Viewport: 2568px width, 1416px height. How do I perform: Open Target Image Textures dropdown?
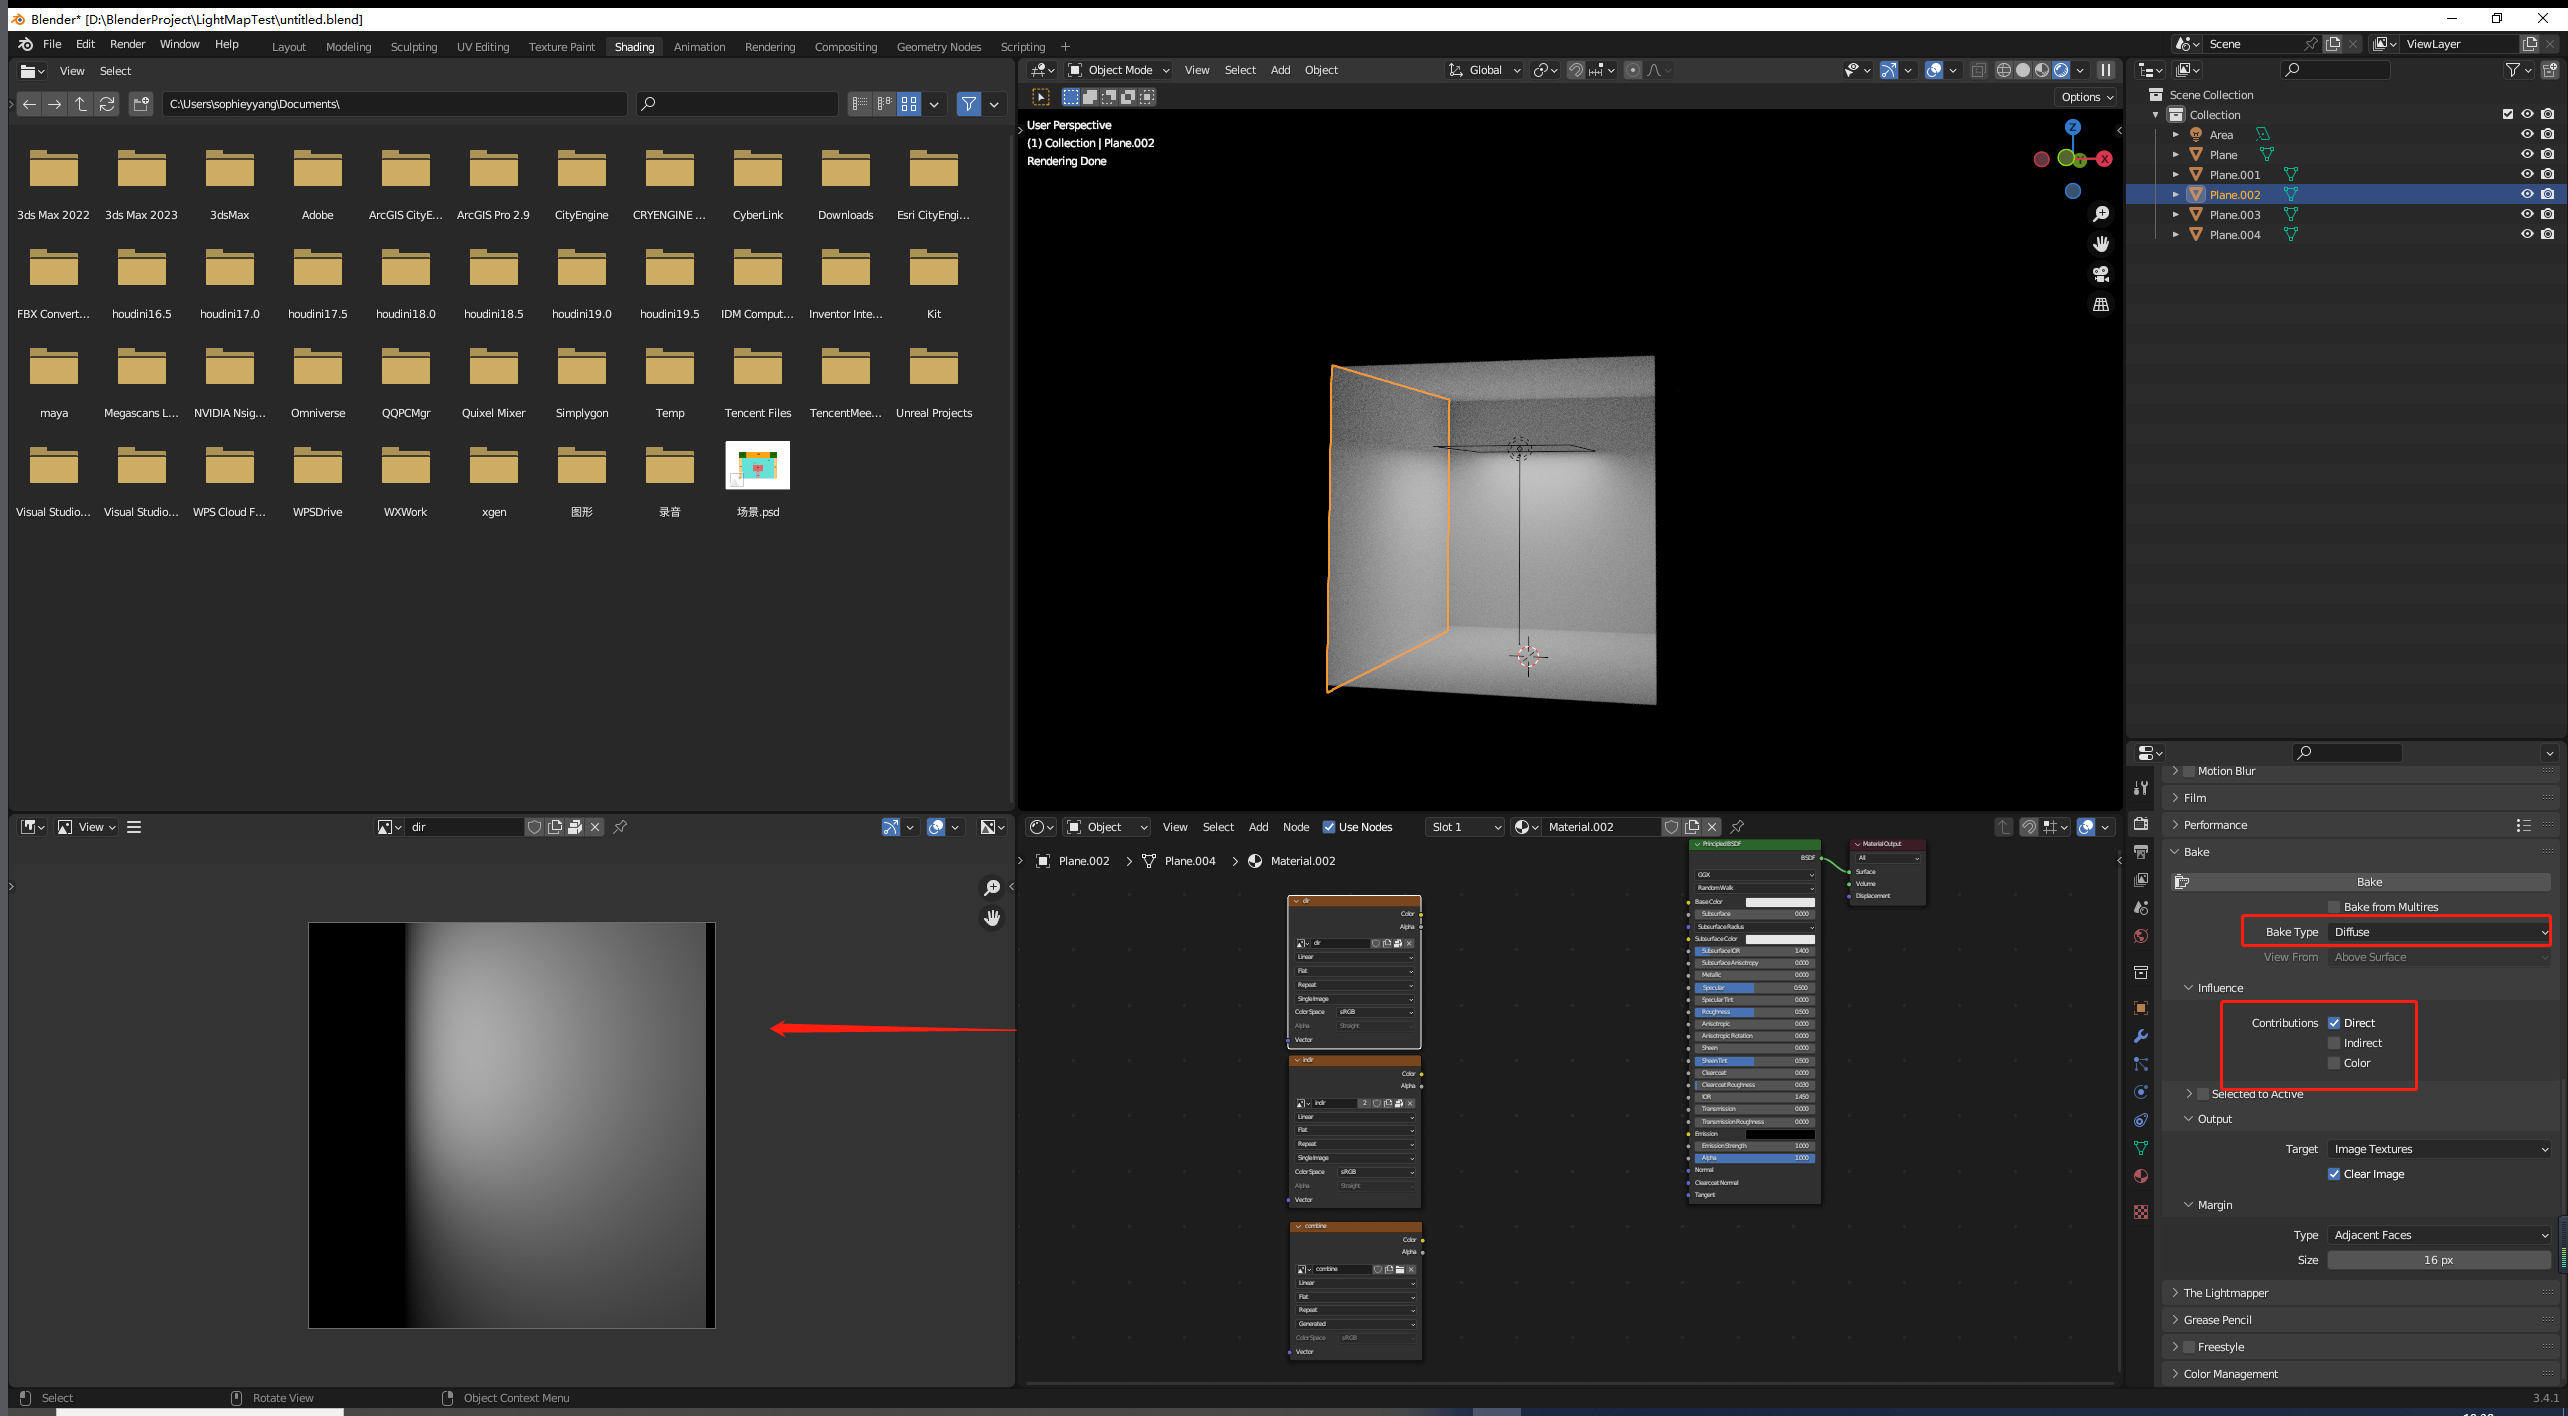2439,1149
